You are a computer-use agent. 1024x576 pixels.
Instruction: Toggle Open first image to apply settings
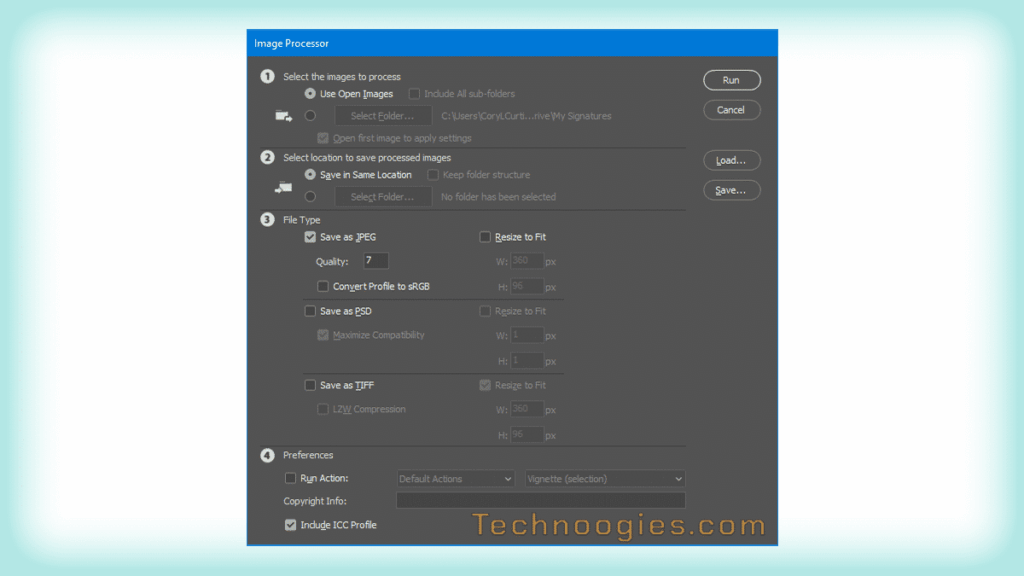click(323, 138)
